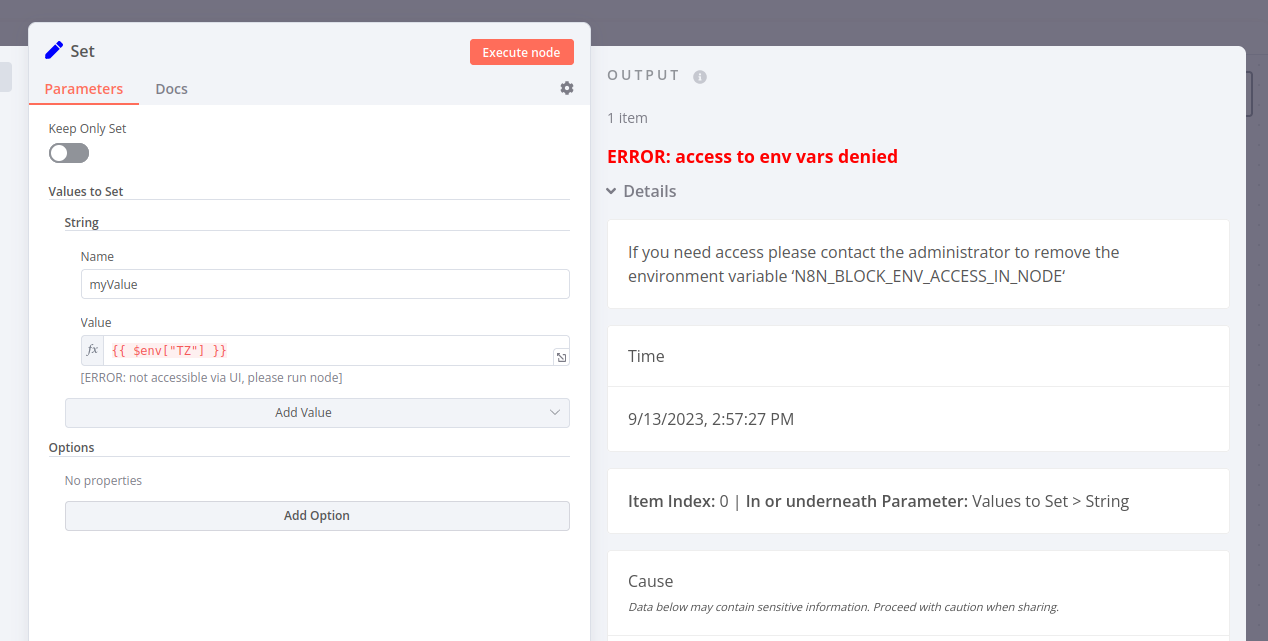
Task: Open the expression editor expand icon
Action: [x=561, y=357]
